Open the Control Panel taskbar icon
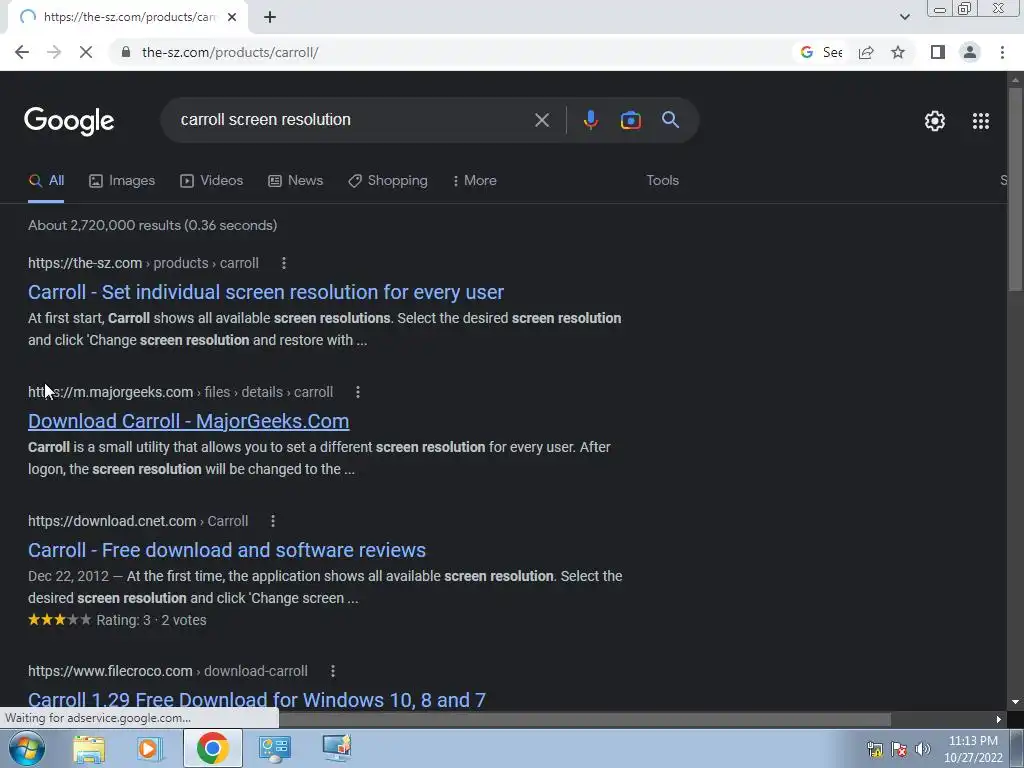The width and height of the screenshot is (1024, 768). [274, 748]
